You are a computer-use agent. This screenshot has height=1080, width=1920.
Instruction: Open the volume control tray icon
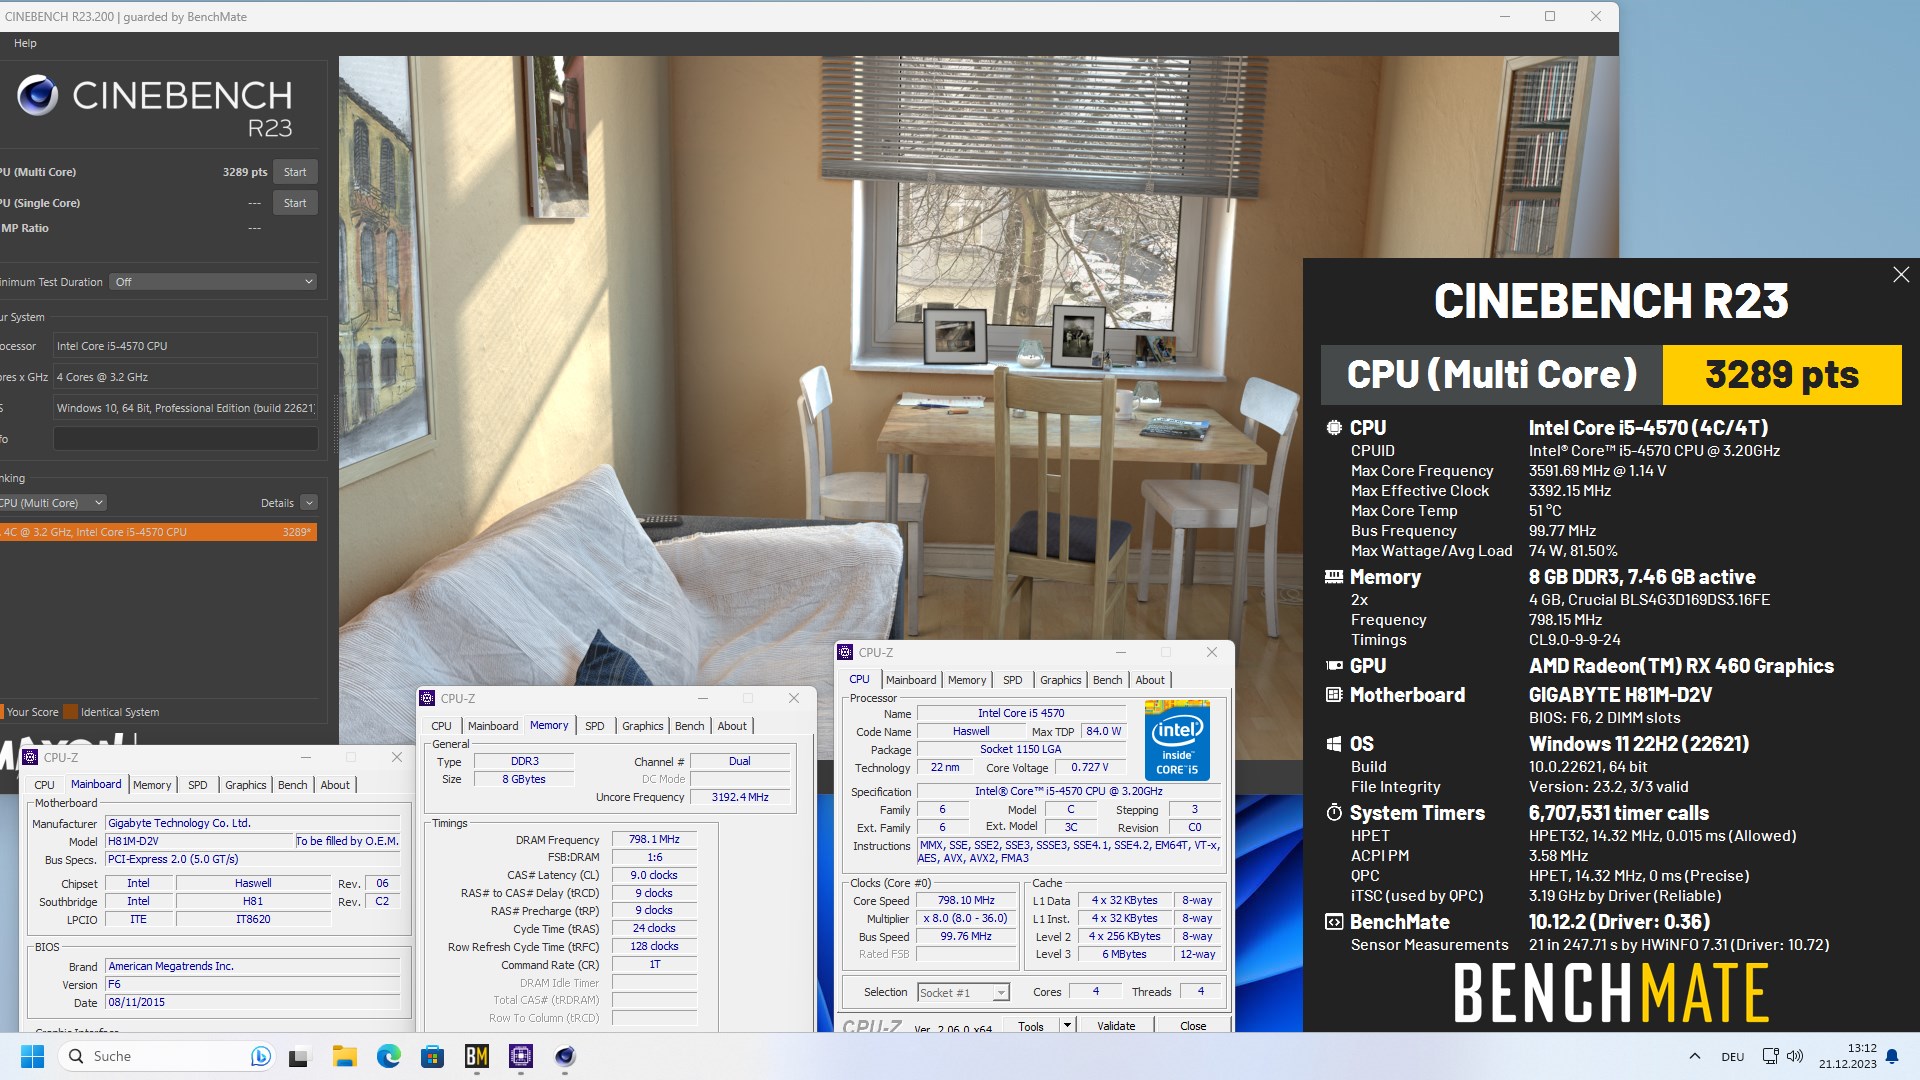tap(1795, 1056)
